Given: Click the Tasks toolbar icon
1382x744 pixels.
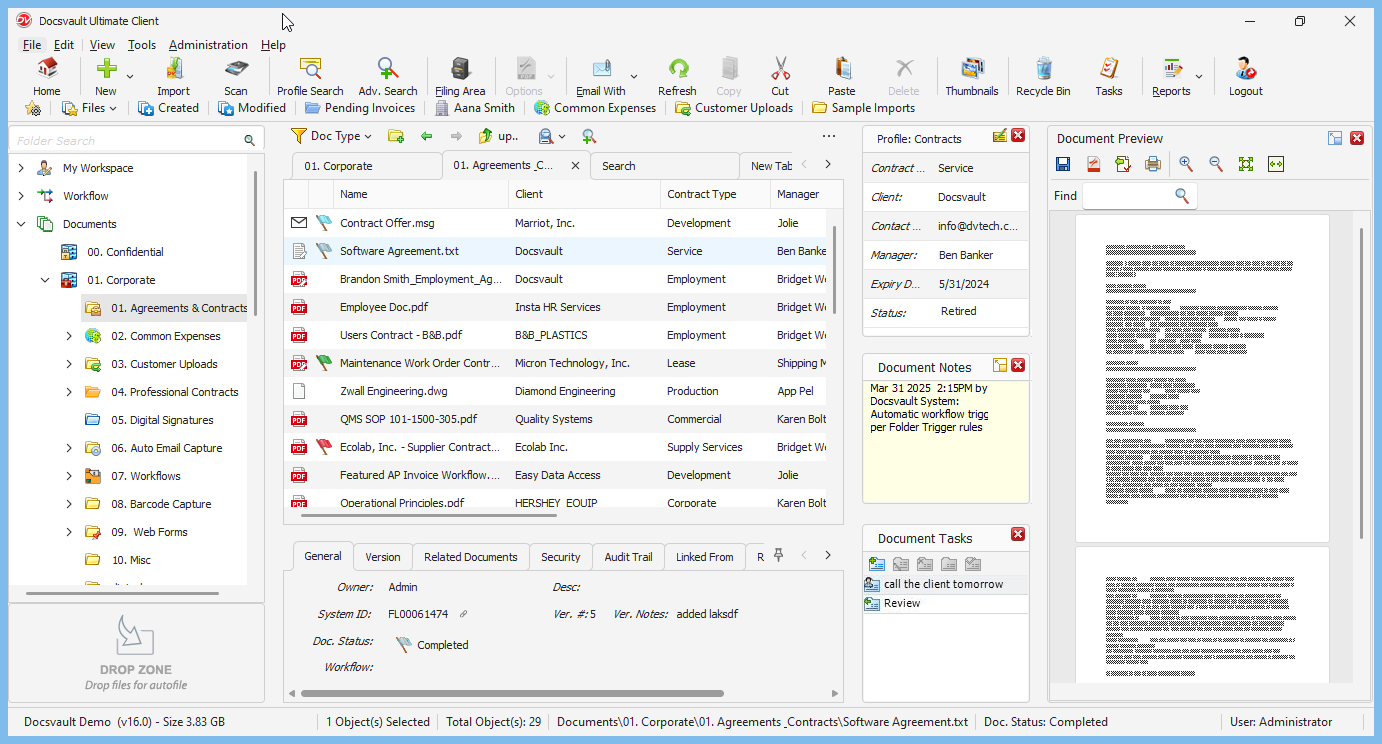Looking at the screenshot, I should 1108,76.
